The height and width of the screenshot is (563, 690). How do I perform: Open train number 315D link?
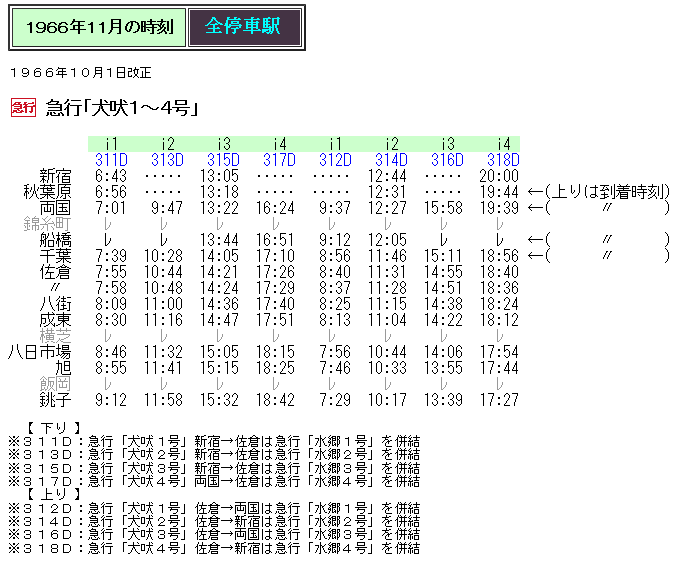point(223,160)
